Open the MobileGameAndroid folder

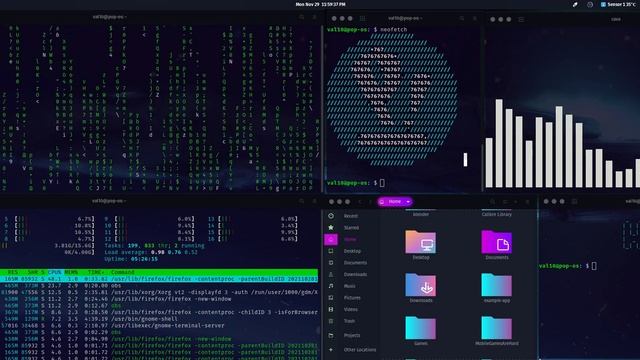coord(496,328)
